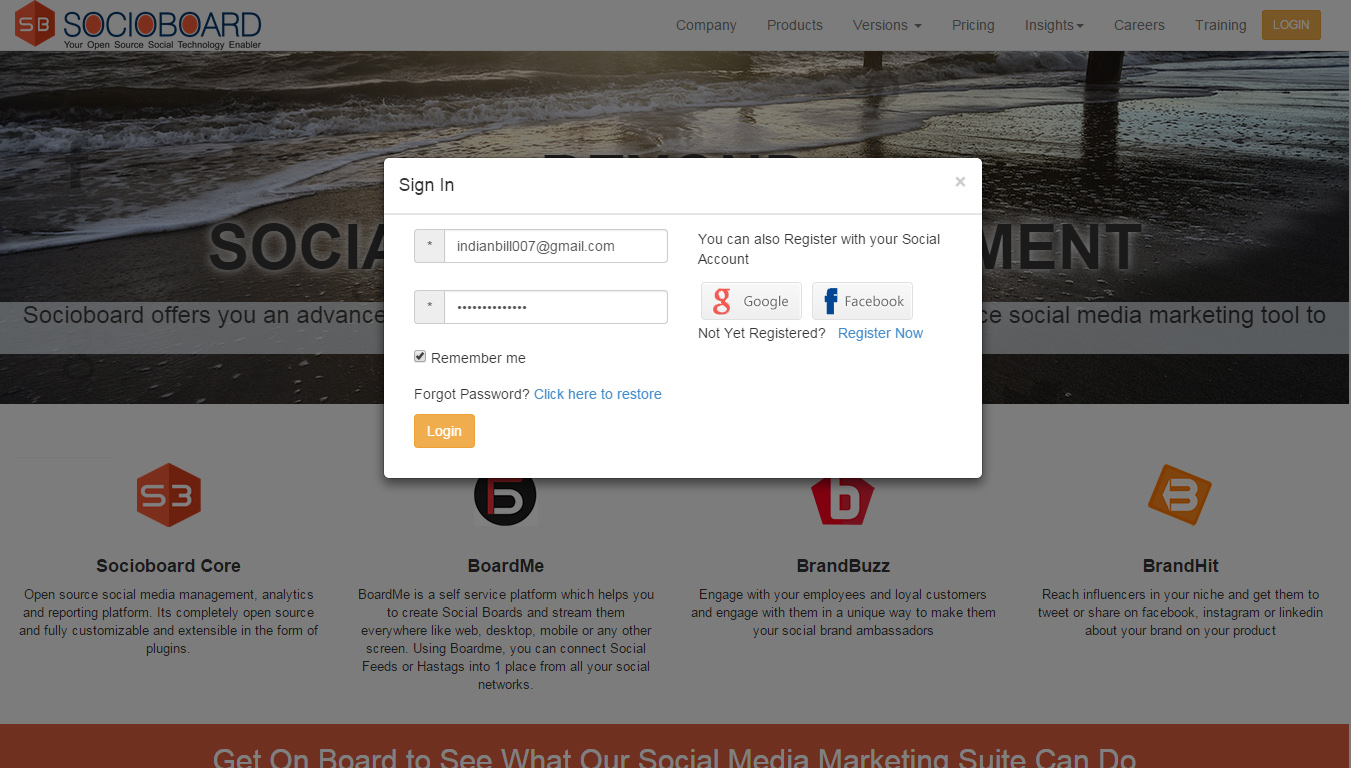Focus the password input field
Screen dimensions: 1351x768
[555, 307]
